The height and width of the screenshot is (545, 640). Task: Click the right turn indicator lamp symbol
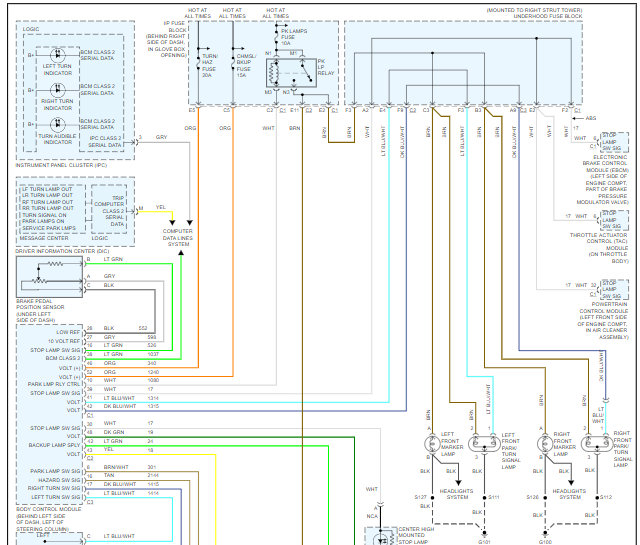pyautogui.click(x=58, y=90)
